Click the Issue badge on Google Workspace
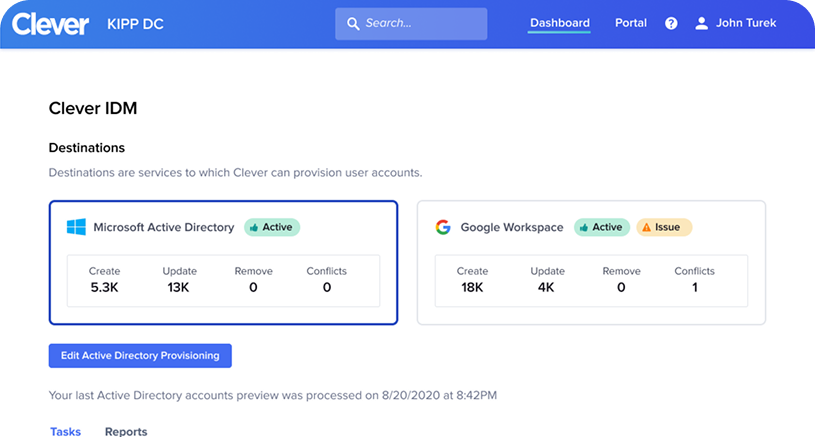The height and width of the screenshot is (437, 815). pos(664,227)
